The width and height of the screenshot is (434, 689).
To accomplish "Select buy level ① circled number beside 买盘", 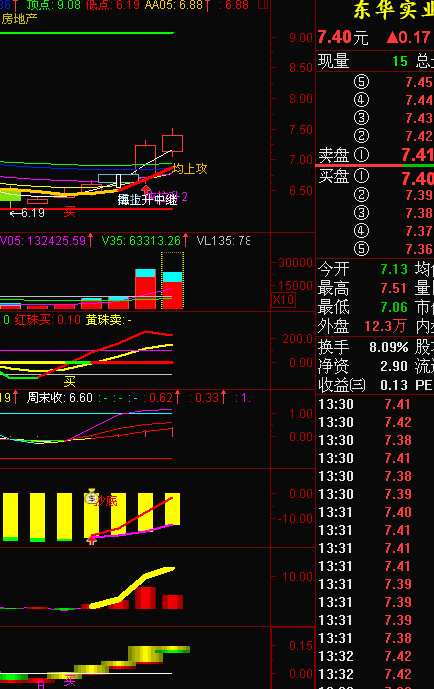I will (x=362, y=176).
